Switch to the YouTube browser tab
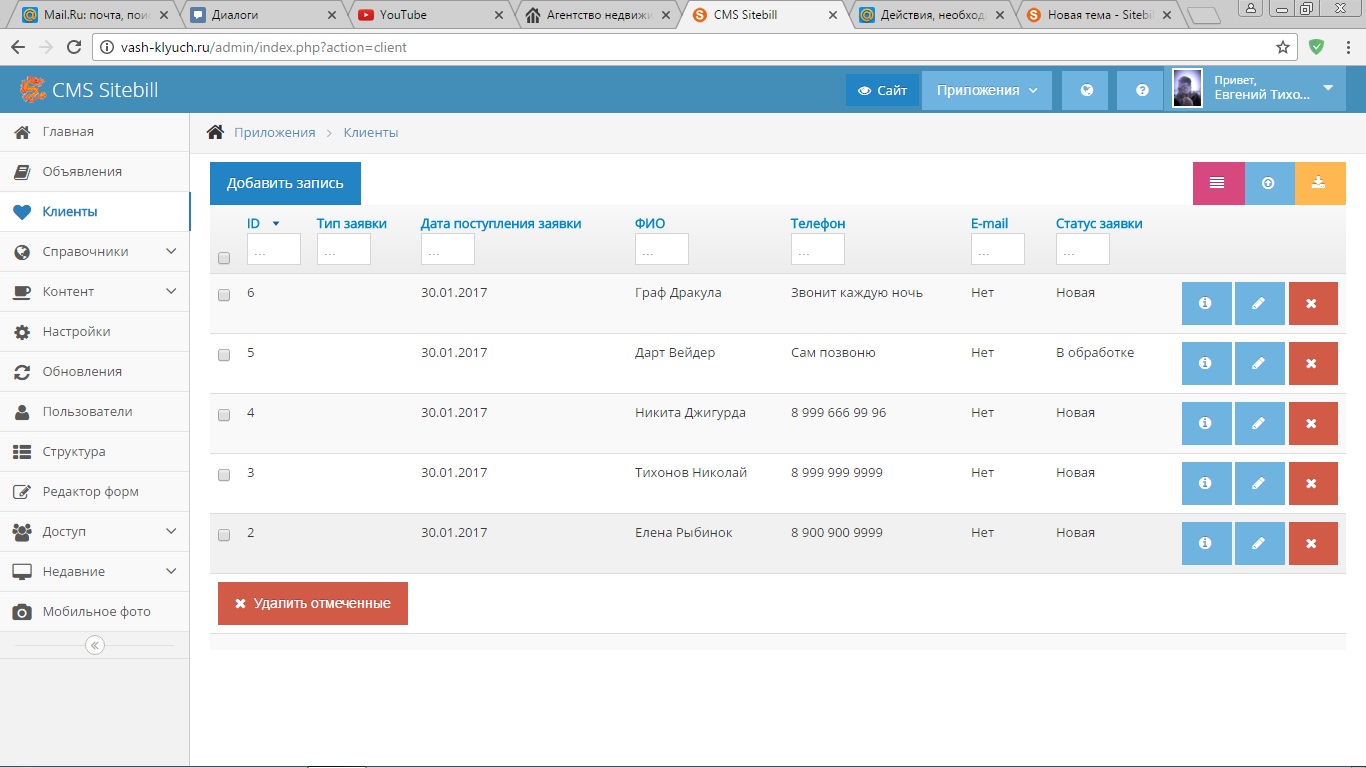The width and height of the screenshot is (1366, 768). click(430, 15)
